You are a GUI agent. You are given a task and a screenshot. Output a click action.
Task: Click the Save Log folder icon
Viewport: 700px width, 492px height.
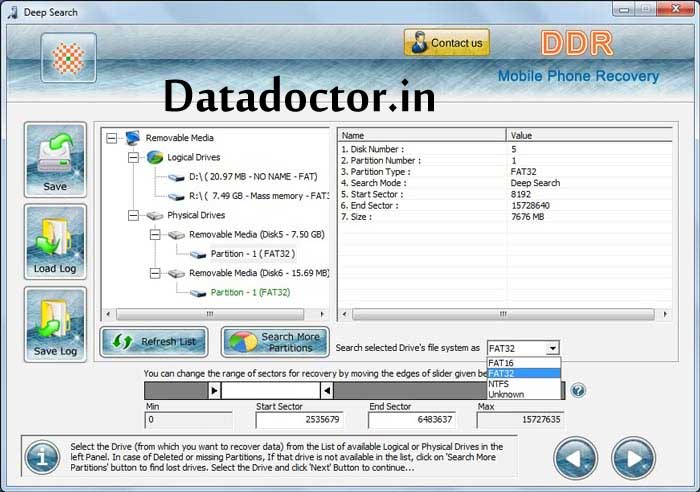pyautogui.click(x=55, y=324)
